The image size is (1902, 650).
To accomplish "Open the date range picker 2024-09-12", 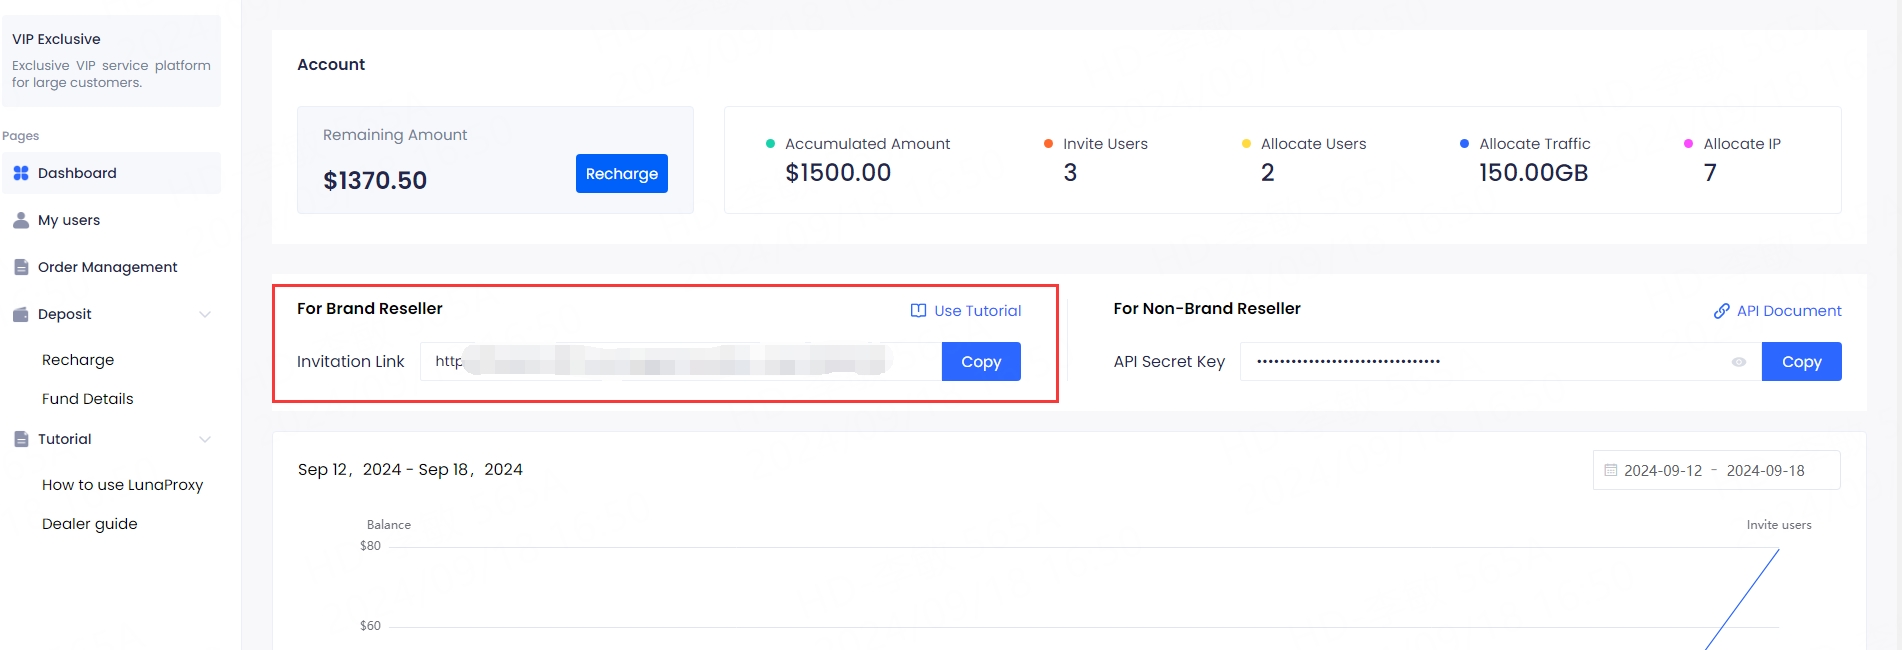I will point(1662,470).
